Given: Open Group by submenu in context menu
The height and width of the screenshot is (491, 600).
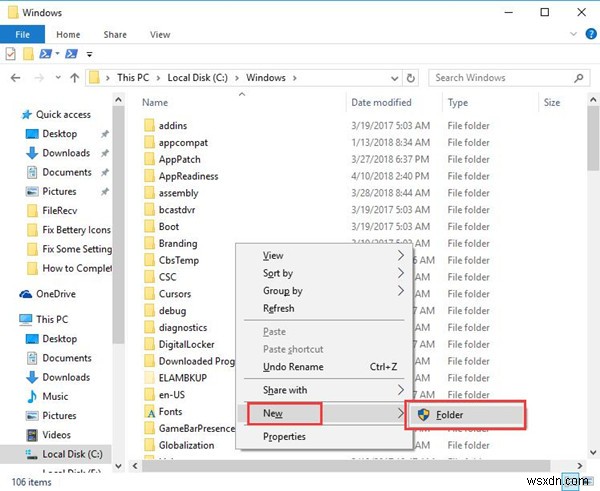Looking at the screenshot, I should 324,290.
